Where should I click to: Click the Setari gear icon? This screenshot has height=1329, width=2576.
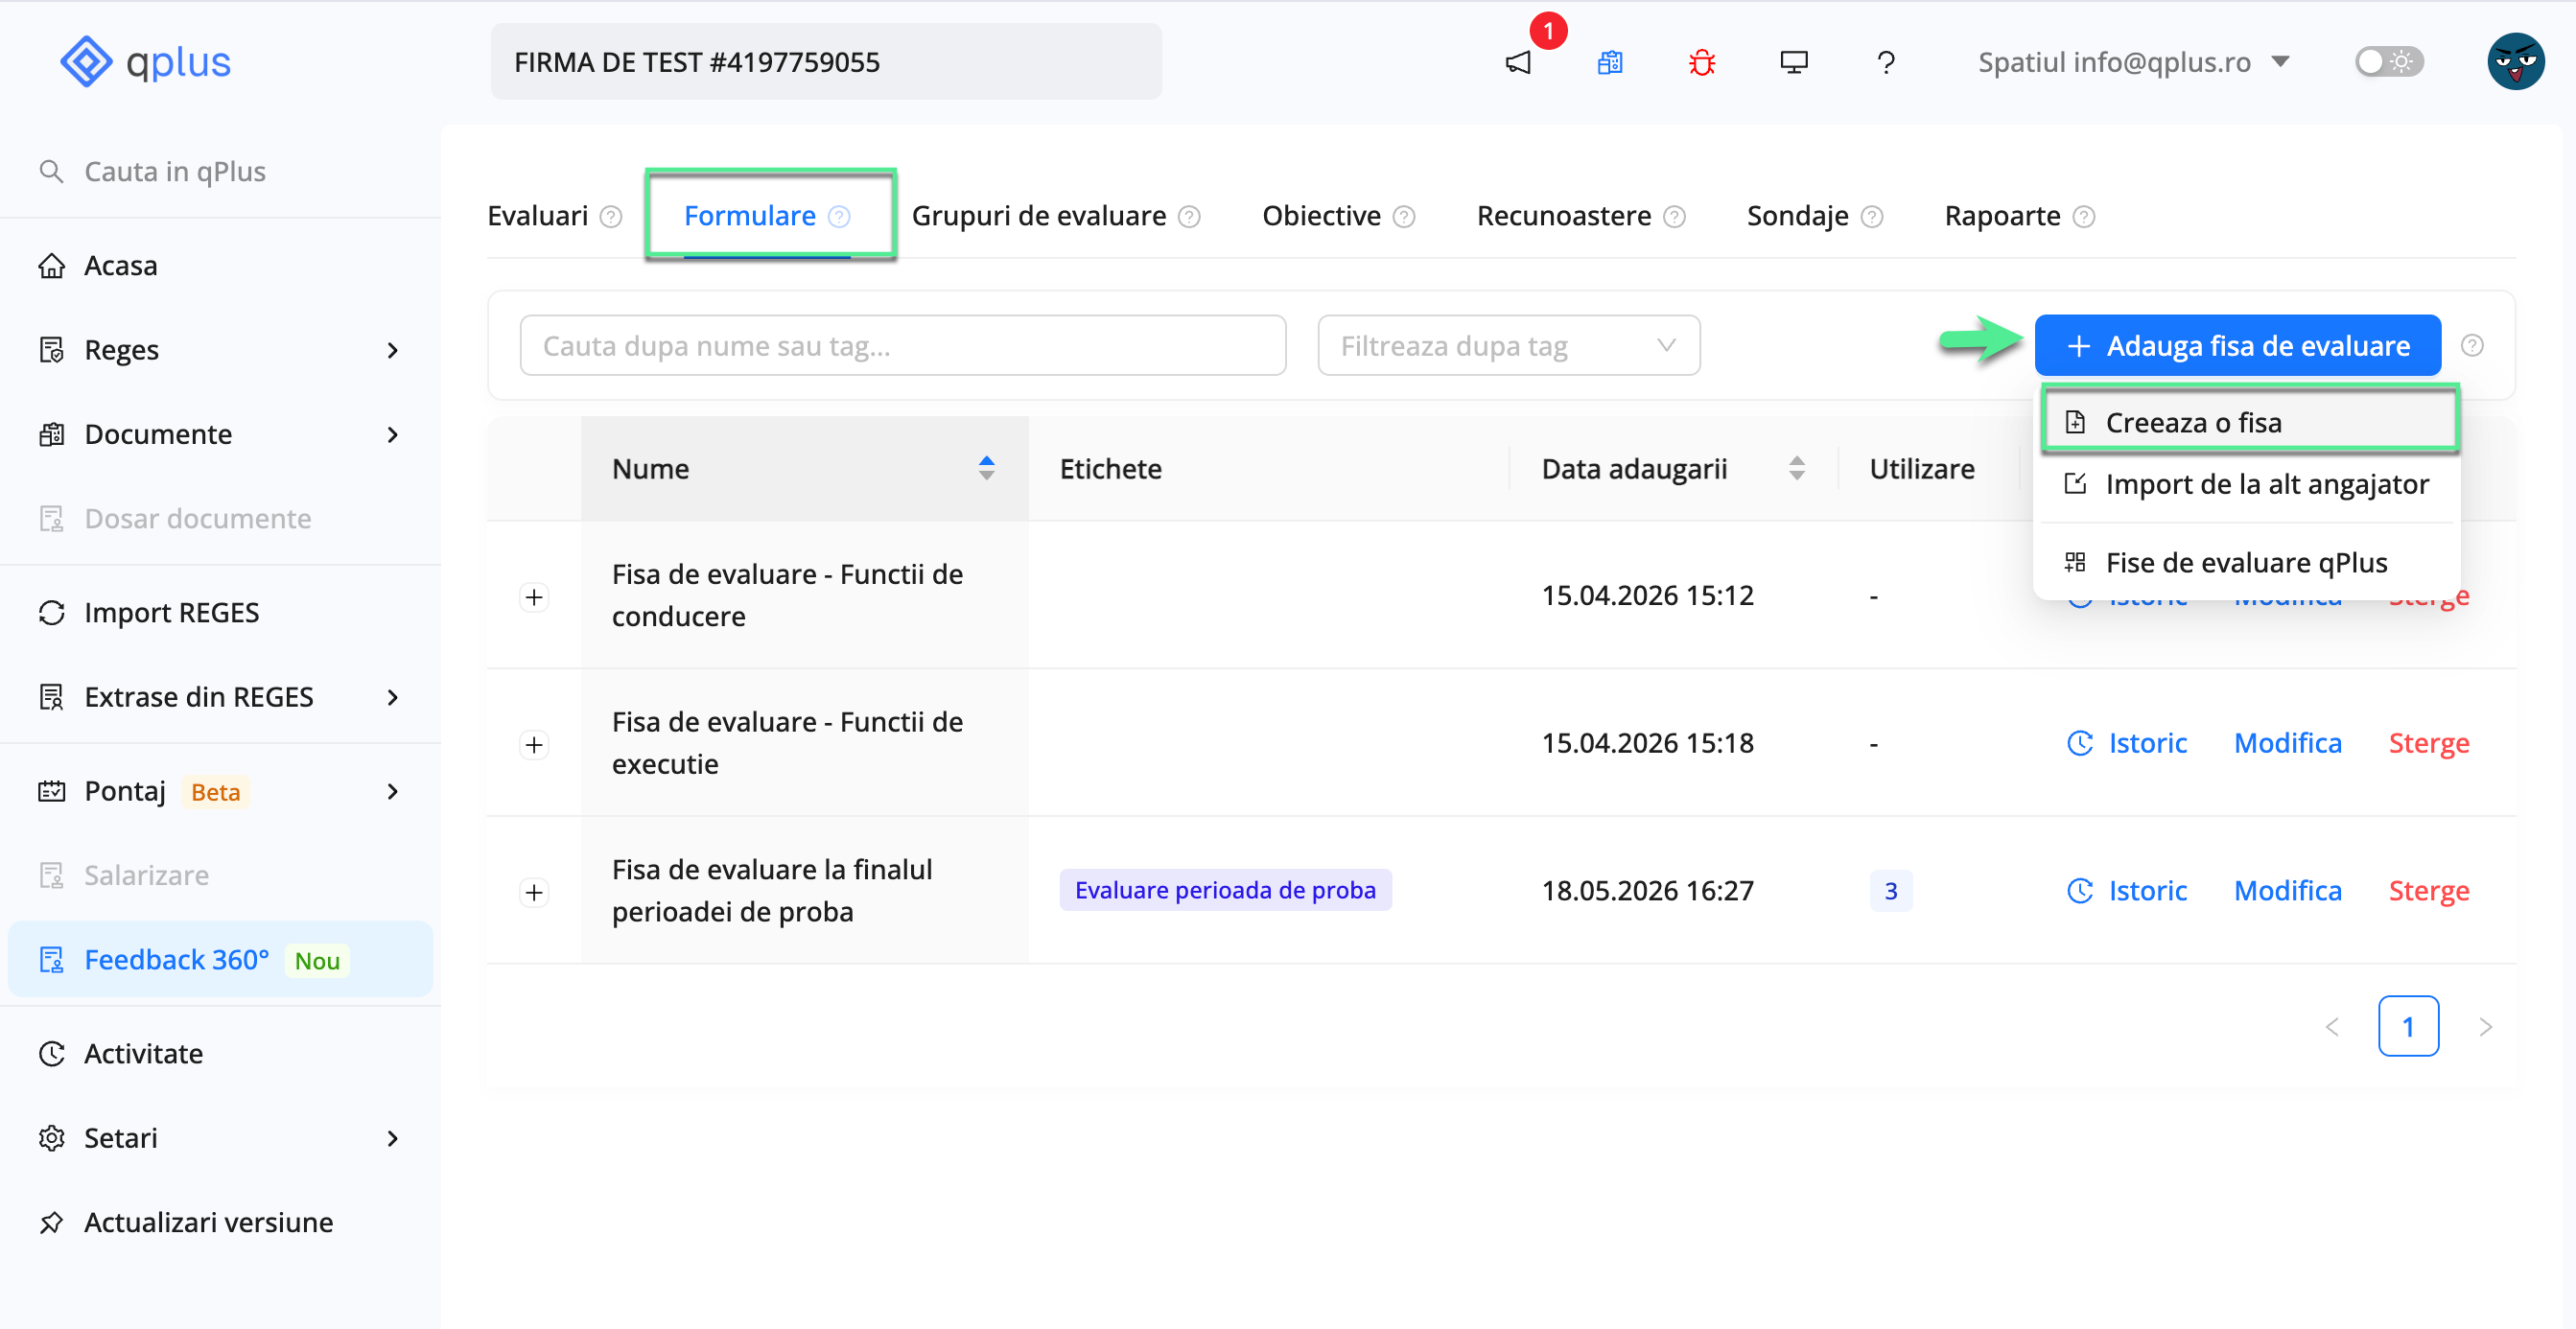[x=51, y=1138]
